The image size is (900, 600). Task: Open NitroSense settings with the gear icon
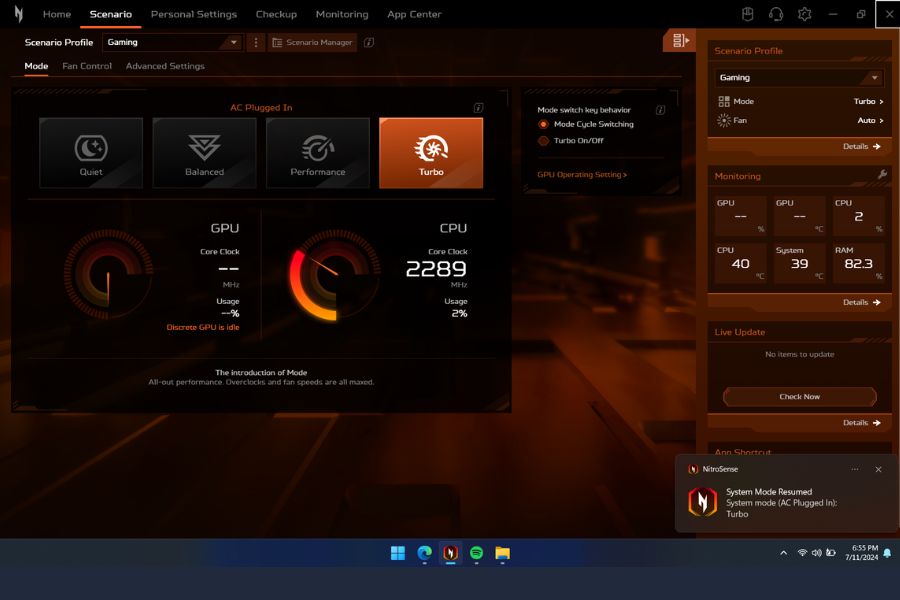coord(804,14)
